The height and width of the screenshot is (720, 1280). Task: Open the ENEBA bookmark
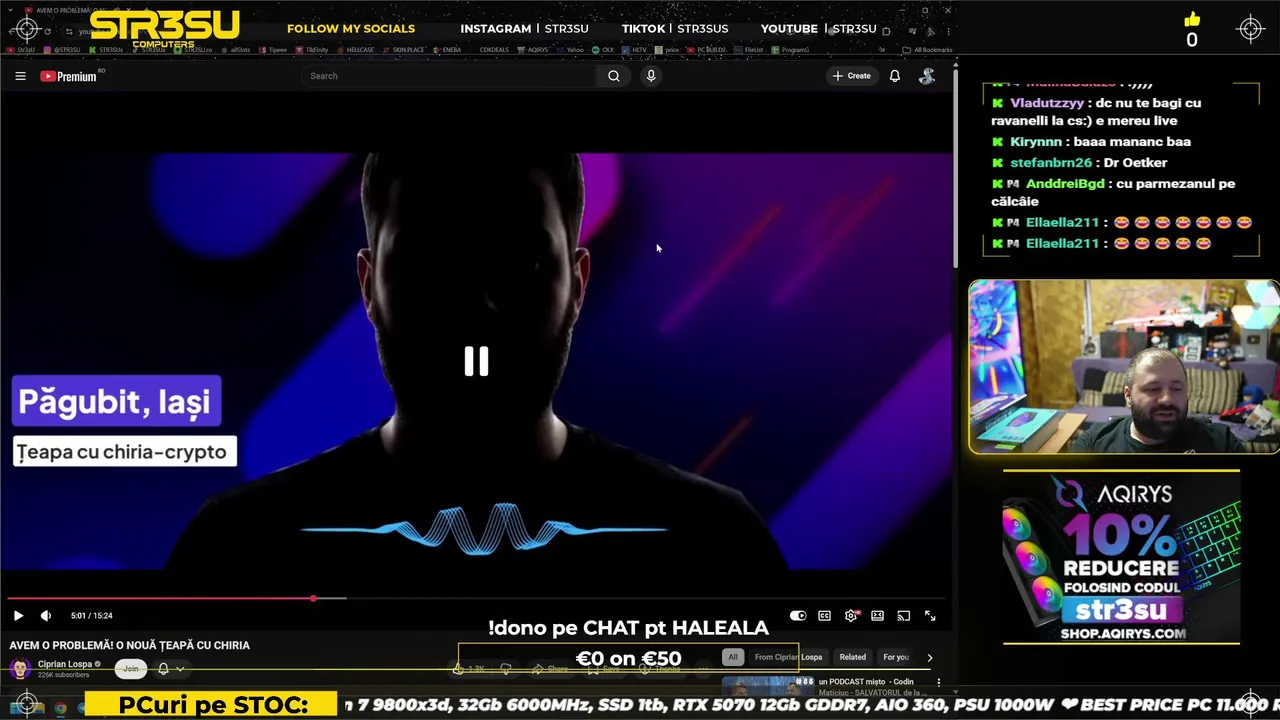(x=446, y=50)
